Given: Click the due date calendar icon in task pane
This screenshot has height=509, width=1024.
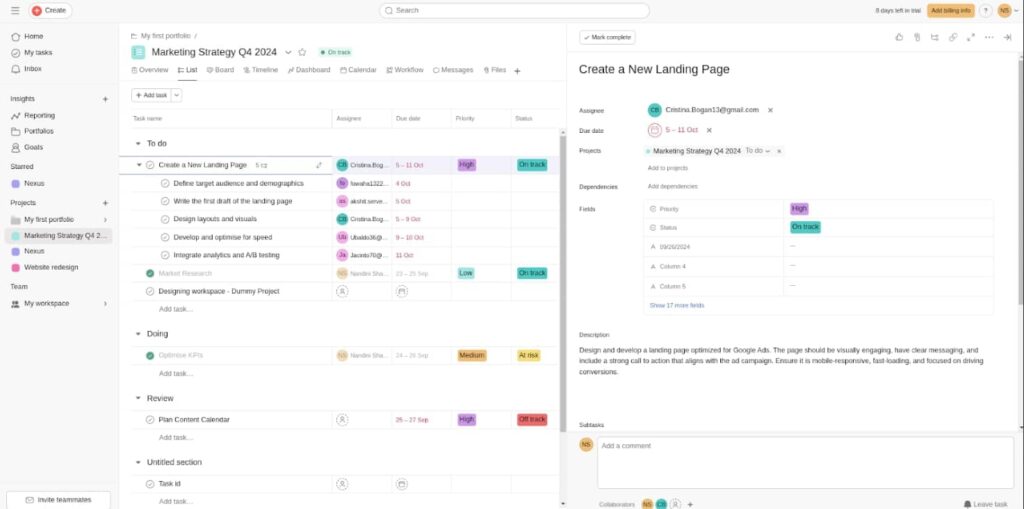Looking at the screenshot, I should (654, 130).
